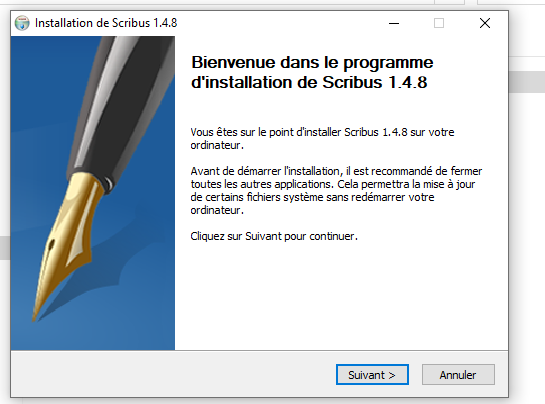545x404 pixels.
Task: Click the silver ring on the pen
Action: [x=107, y=184]
